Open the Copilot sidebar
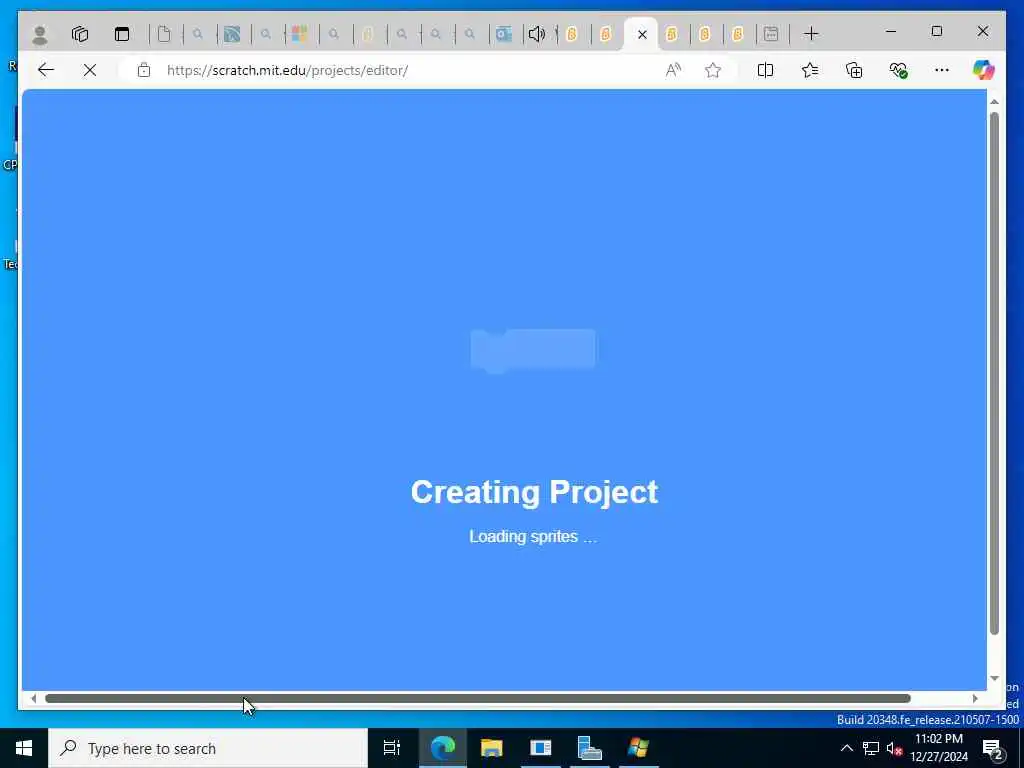Viewport: 1024px width, 768px height. click(x=983, y=69)
